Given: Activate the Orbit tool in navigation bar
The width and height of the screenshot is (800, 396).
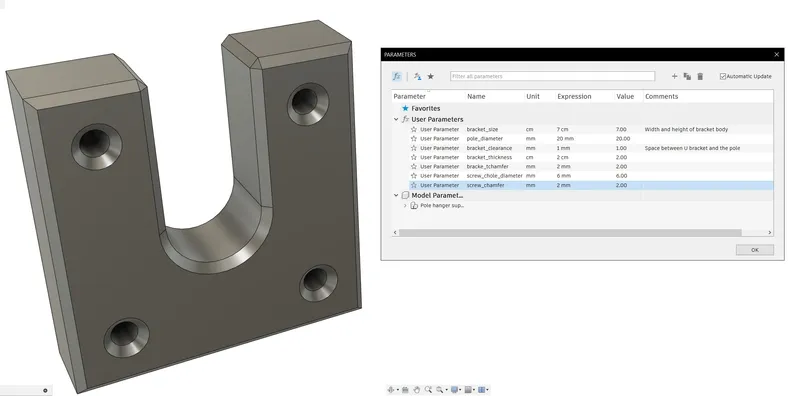Looking at the screenshot, I should pos(391,390).
